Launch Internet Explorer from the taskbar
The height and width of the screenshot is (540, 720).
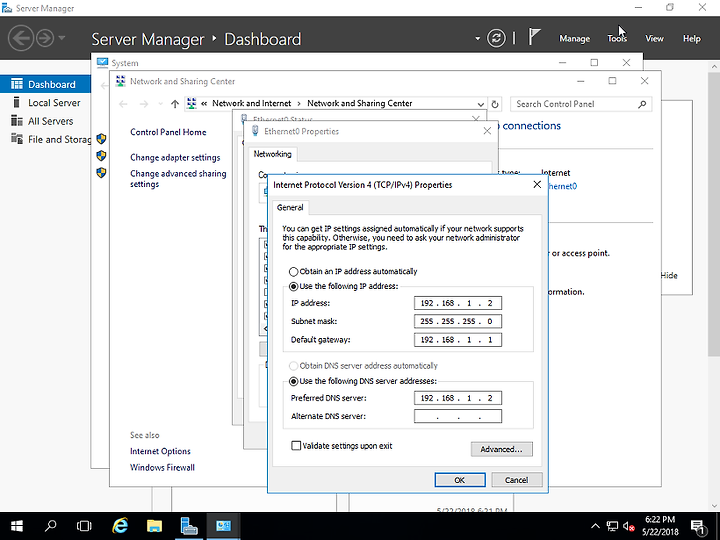click(120, 526)
